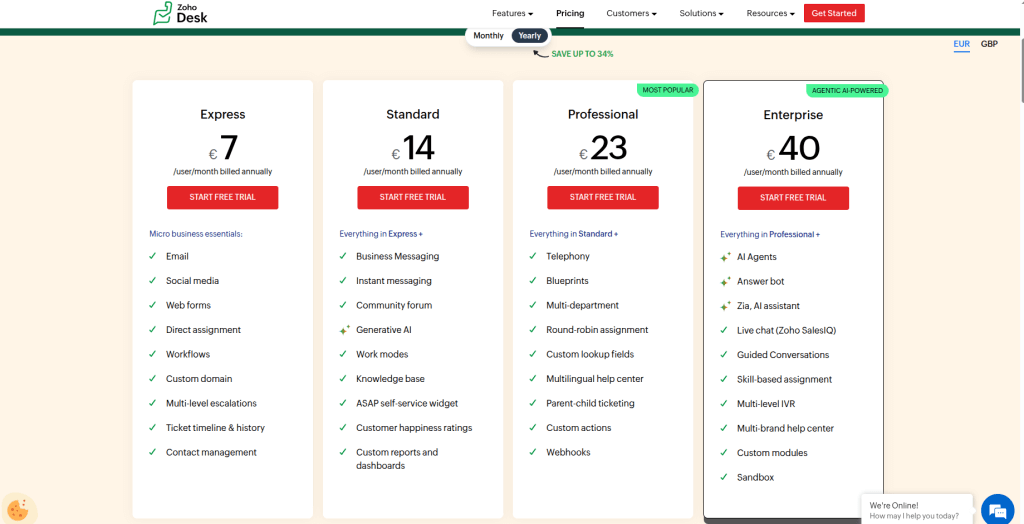
Task: Expand the Customers dropdown menu
Action: coord(632,13)
